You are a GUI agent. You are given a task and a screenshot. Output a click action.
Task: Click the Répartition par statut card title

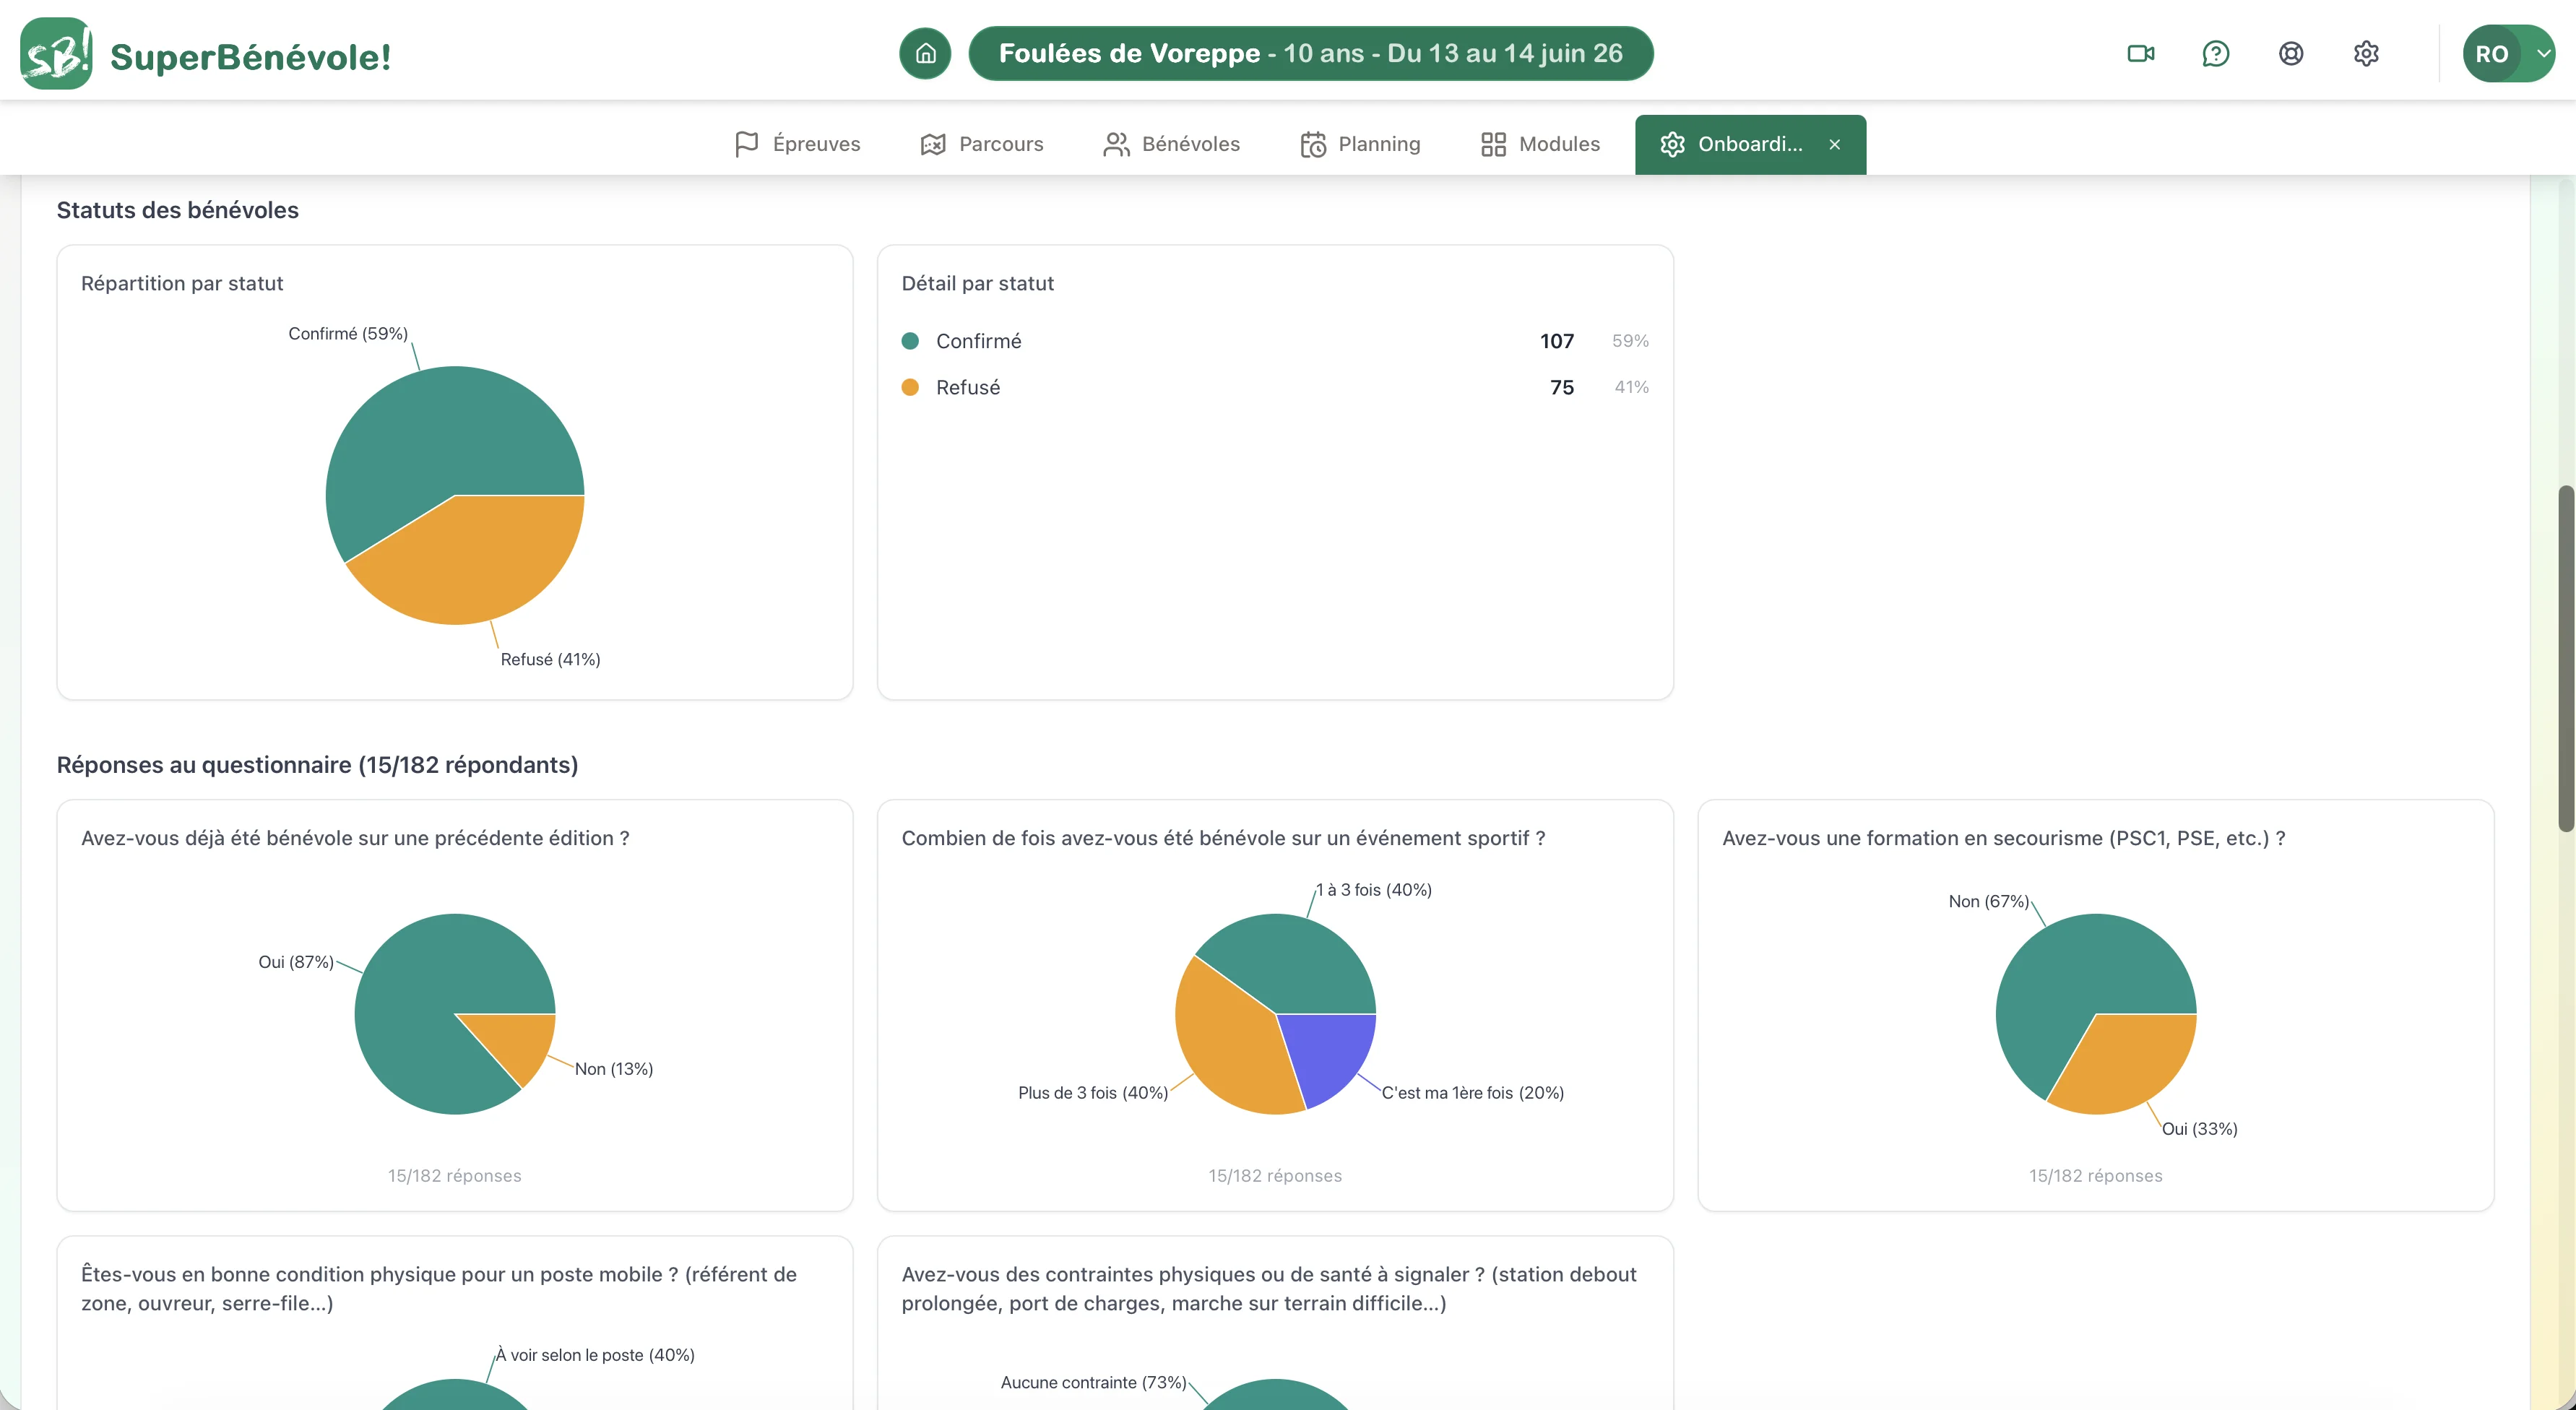[x=182, y=283]
